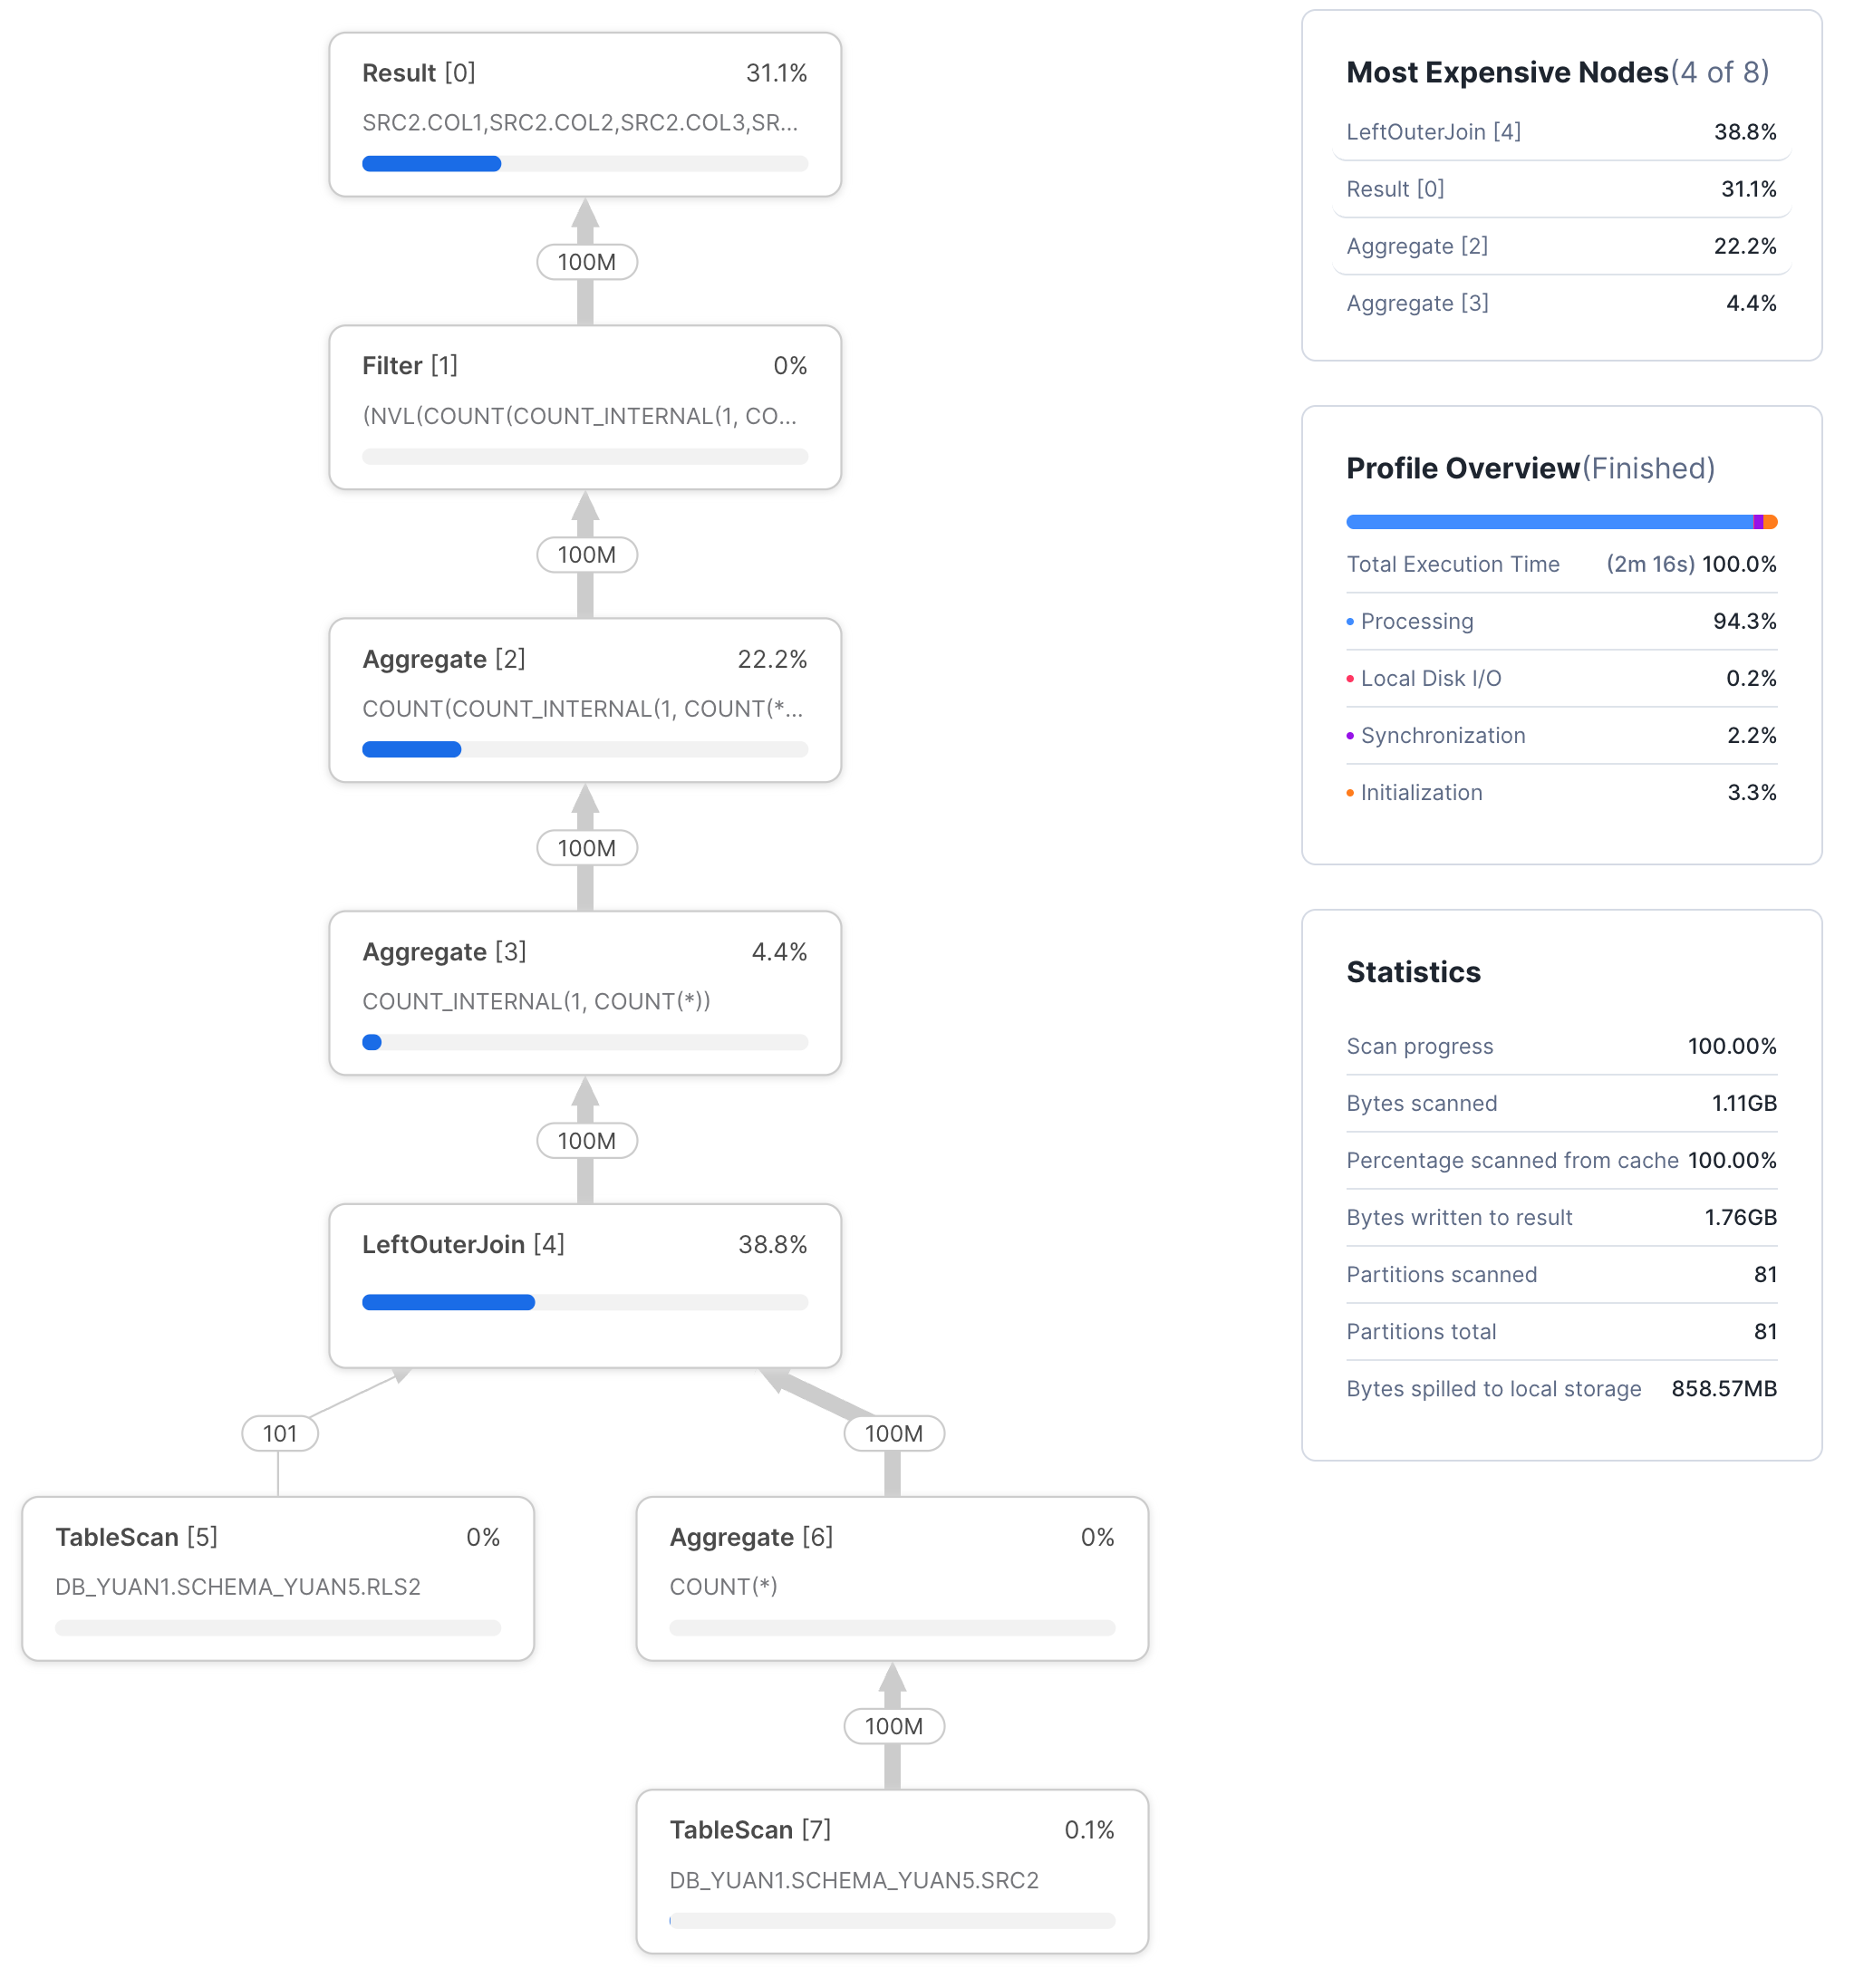The height and width of the screenshot is (1988, 1854).
Task: Select the Aggregate [6] COUNT(*) node
Action: pyautogui.click(x=891, y=1577)
